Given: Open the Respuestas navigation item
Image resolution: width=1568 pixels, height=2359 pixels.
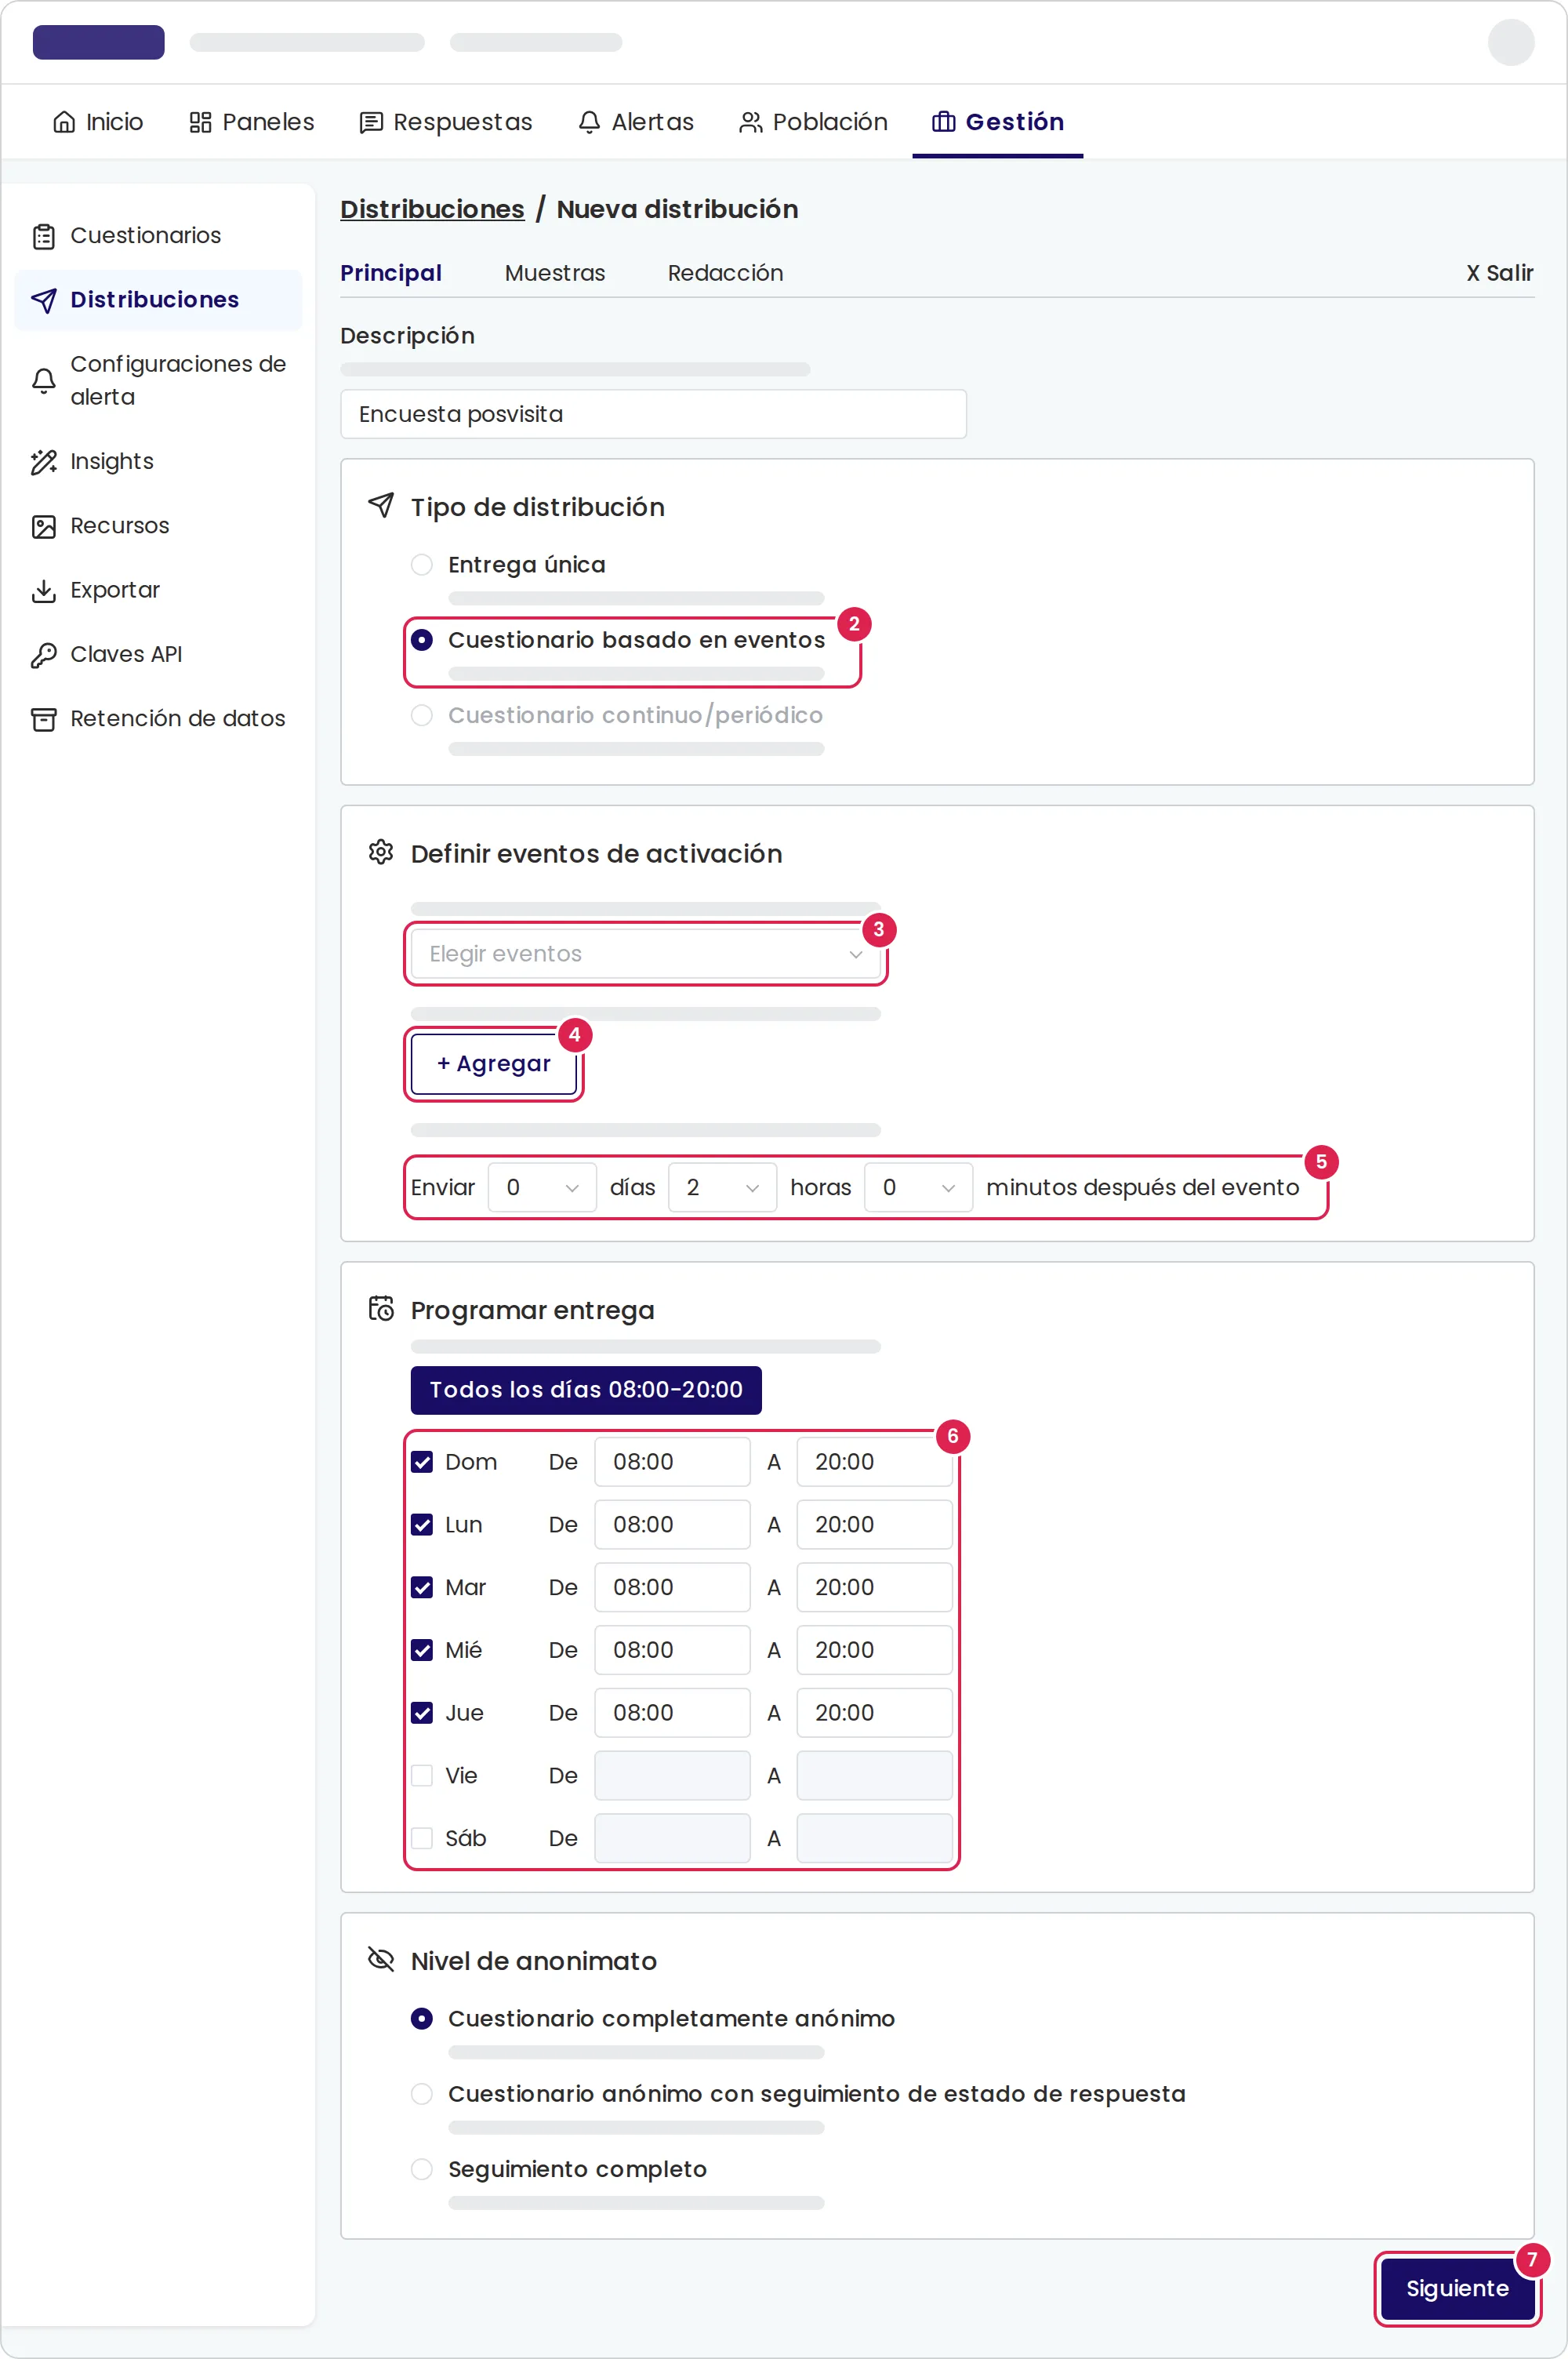Looking at the screenshot, I should pyautogui.click(x=446, y=122).
